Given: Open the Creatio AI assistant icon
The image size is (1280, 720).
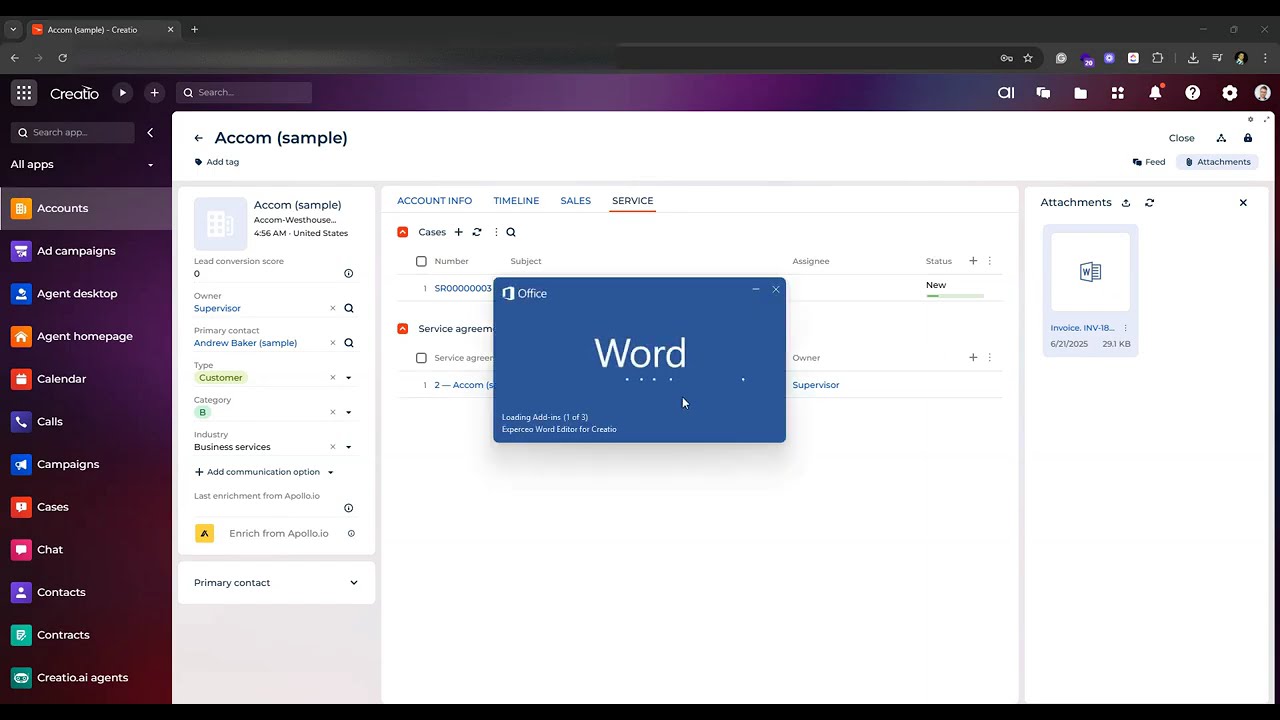Looking at the screenshot, I should (1006, 93).
